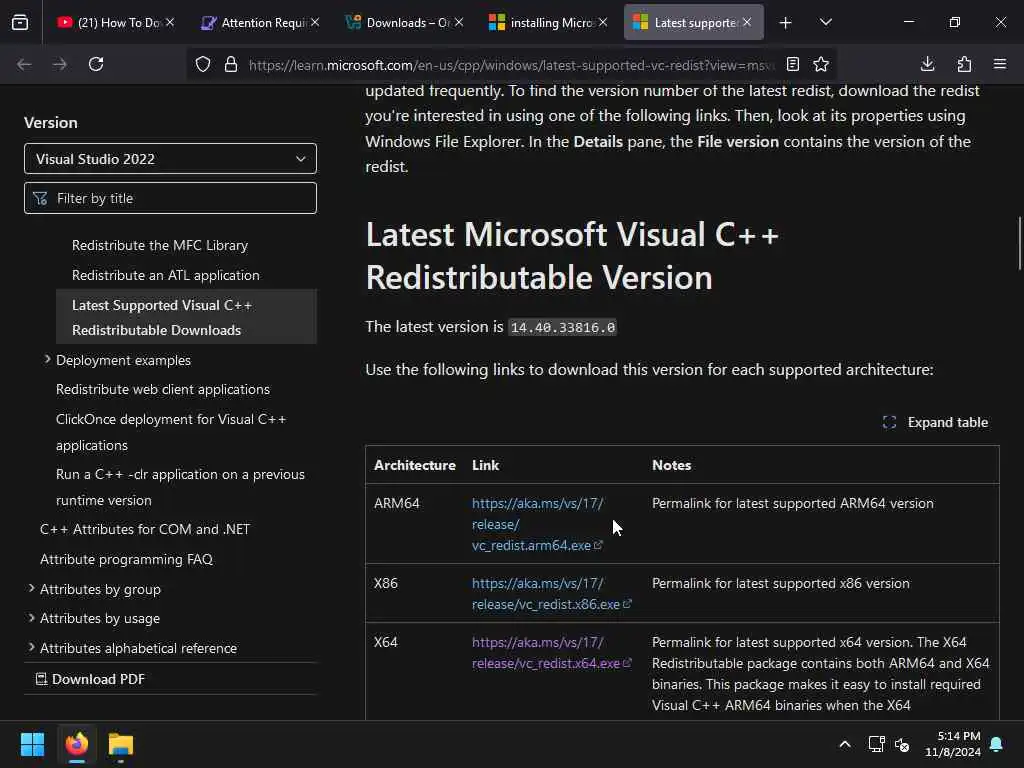
Task: Close the 'Downloads' tab
Action: (459, 22)
